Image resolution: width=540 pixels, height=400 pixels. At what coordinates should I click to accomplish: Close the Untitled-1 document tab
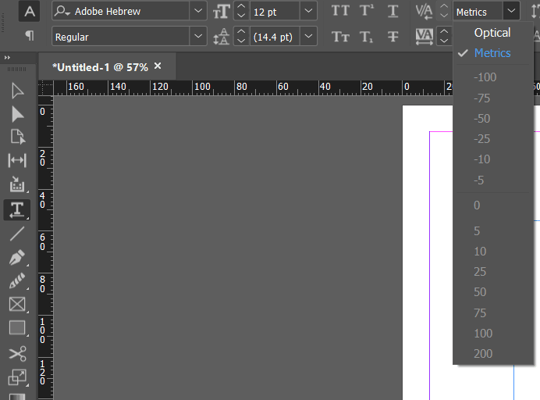pos(158,66)
